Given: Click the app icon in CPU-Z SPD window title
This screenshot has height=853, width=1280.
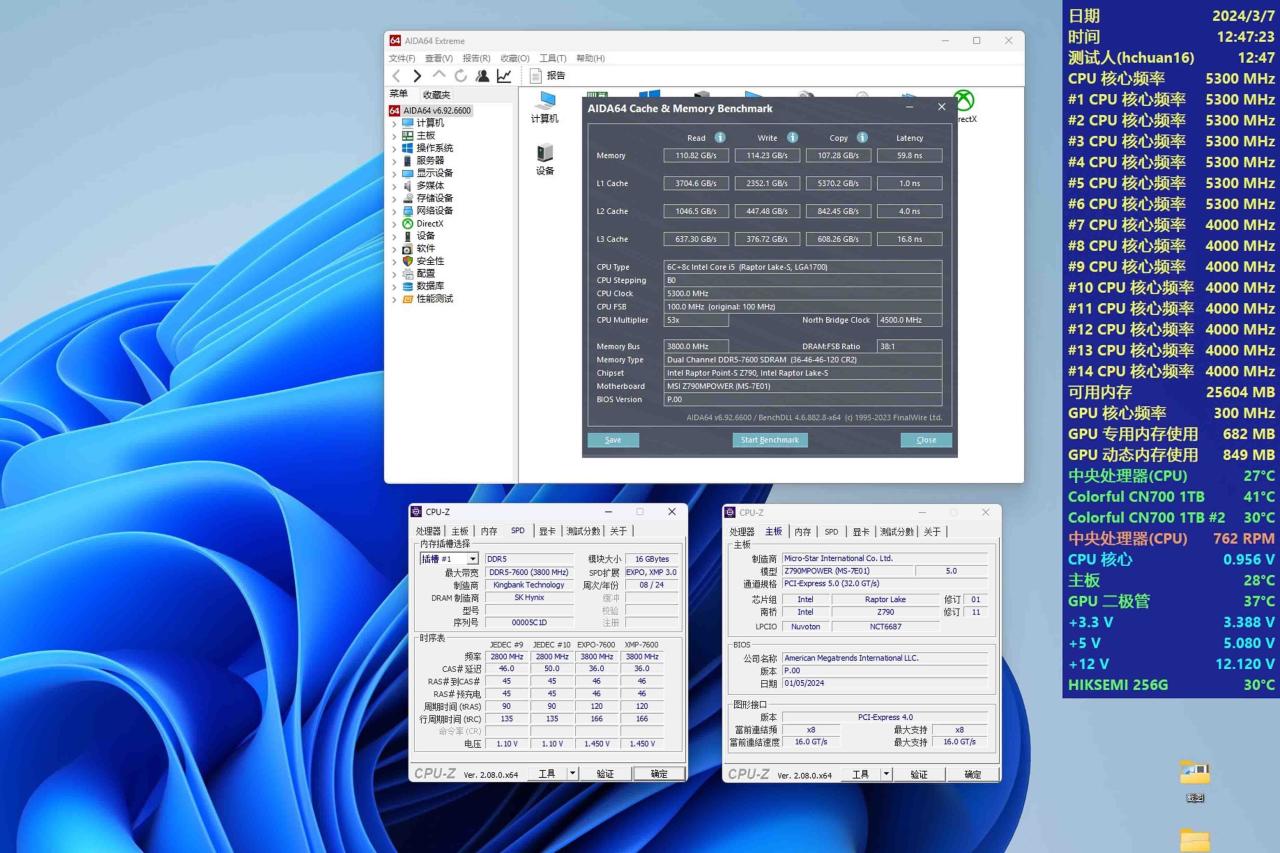Looking at the screenshot, I should pyautogui.click(x=416, y=512).
